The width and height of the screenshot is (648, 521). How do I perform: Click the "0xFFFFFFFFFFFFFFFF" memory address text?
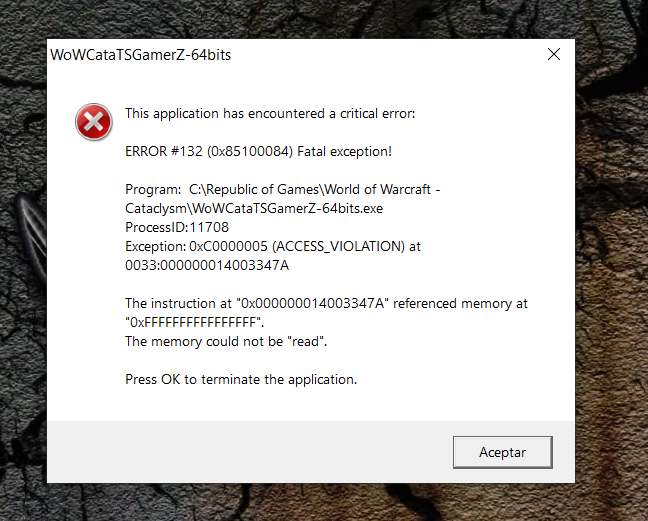pos(194,322)
